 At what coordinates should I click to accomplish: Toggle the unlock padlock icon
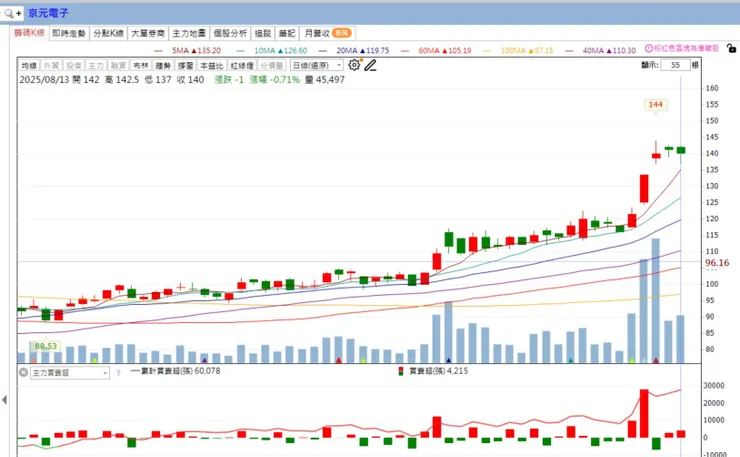[731, 48]
